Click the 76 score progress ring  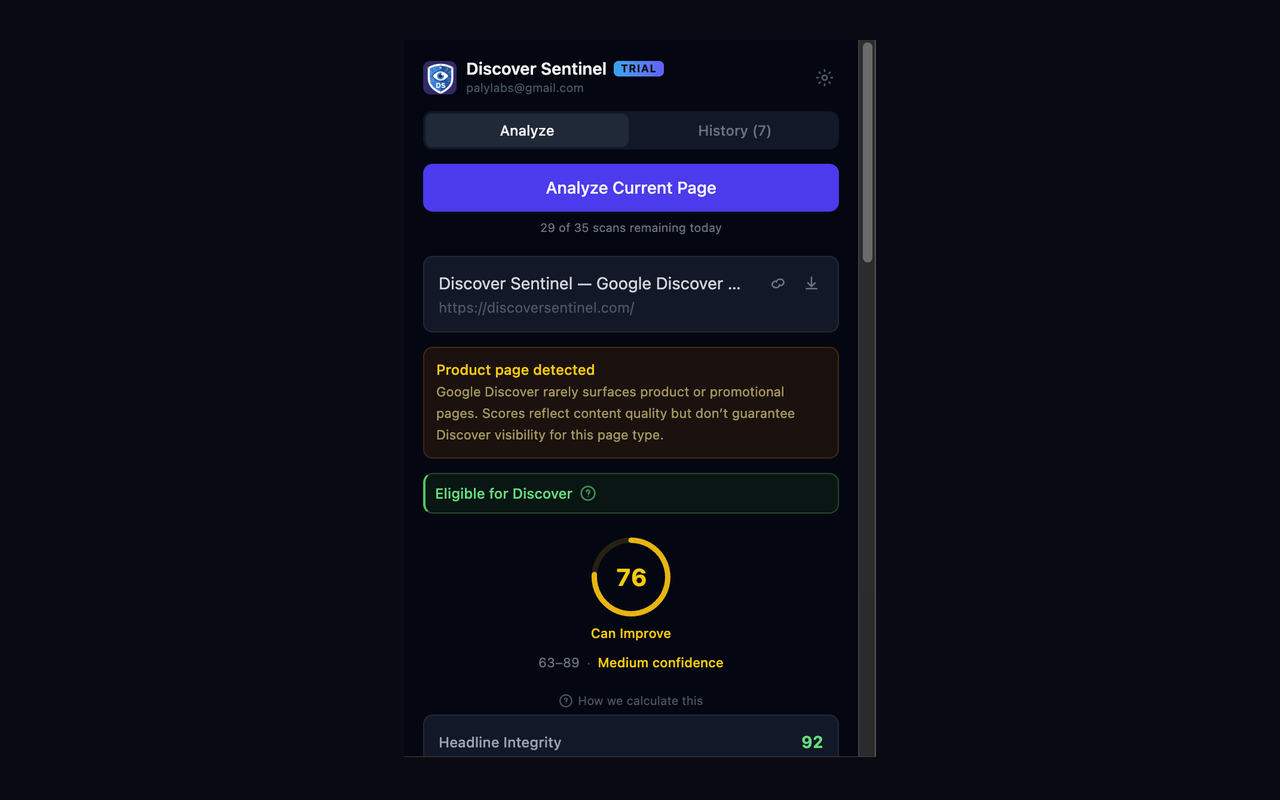pos(631,577)
